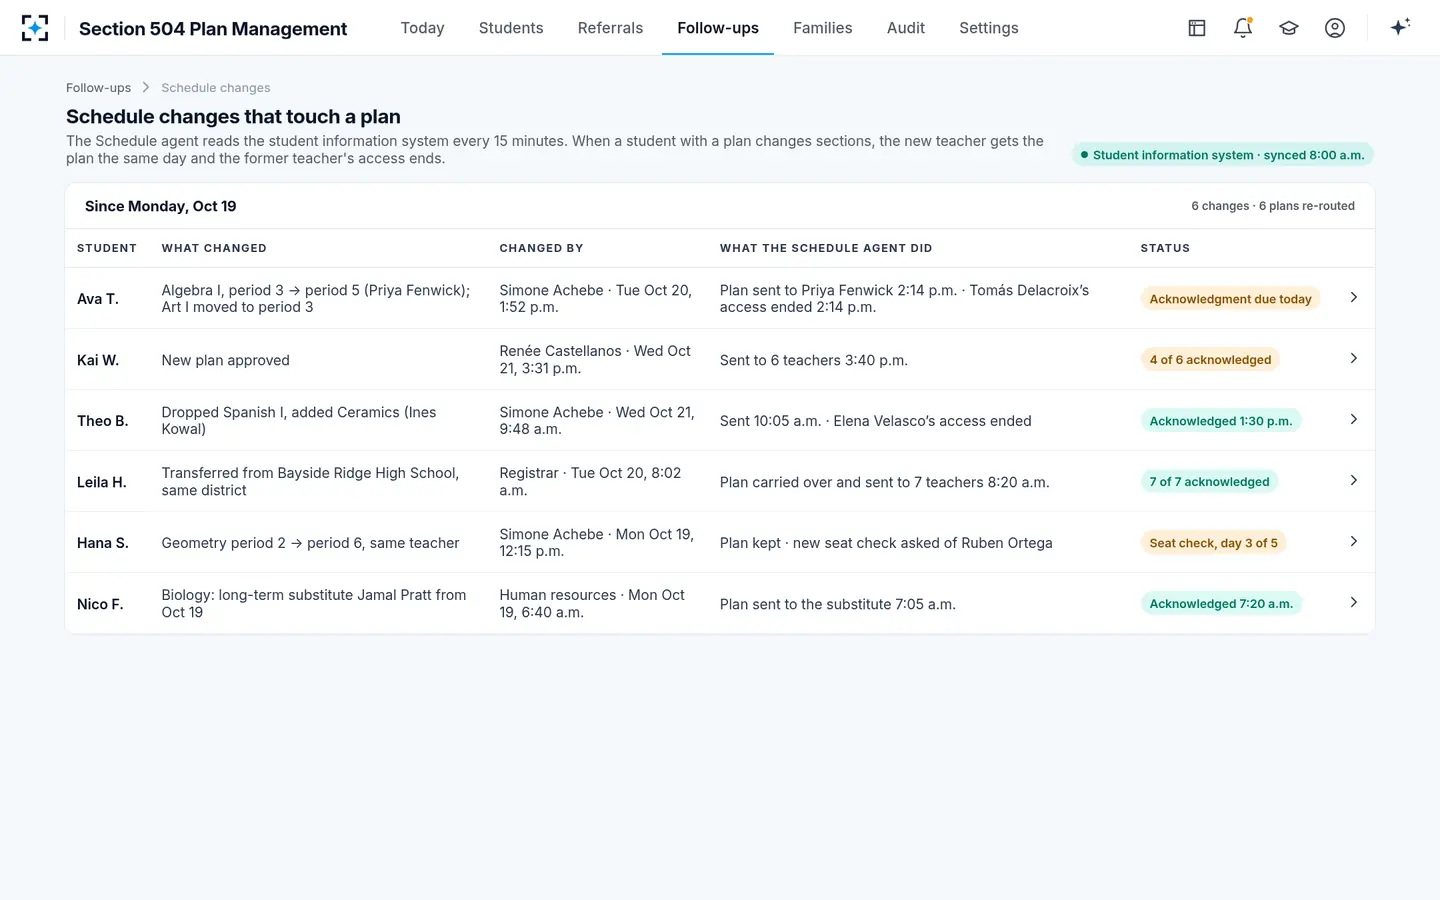Open the layout panel icon
The image size is (1440, 900).
click(1197, 28)
